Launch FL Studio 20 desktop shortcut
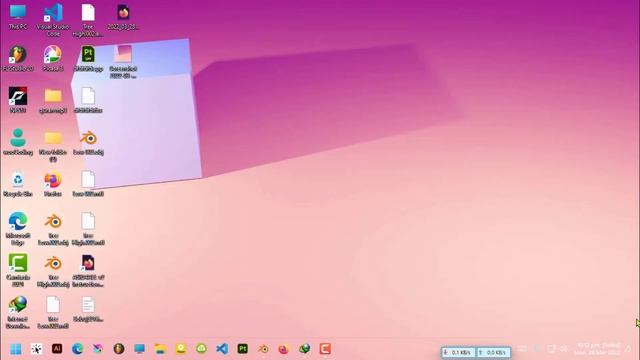640x360 pixels. [18, 59]
